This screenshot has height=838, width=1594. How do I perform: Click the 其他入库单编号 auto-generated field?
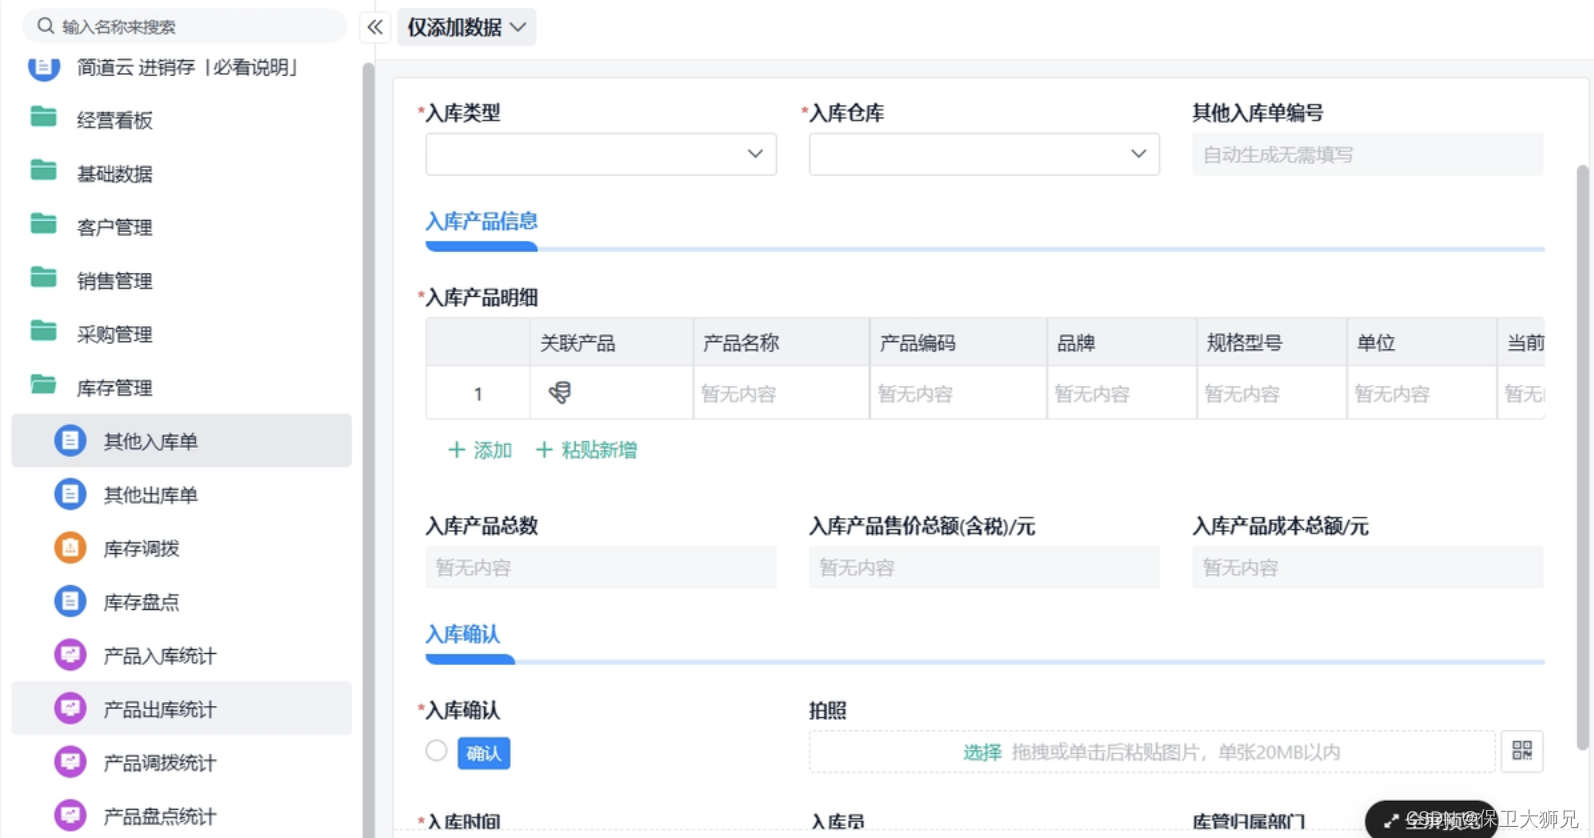point(1367,154)
